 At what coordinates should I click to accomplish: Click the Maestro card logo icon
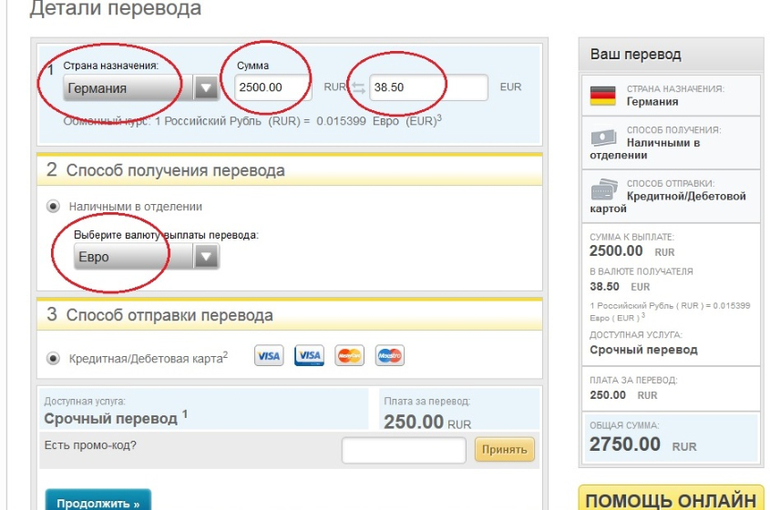click(x=389, y=356)
